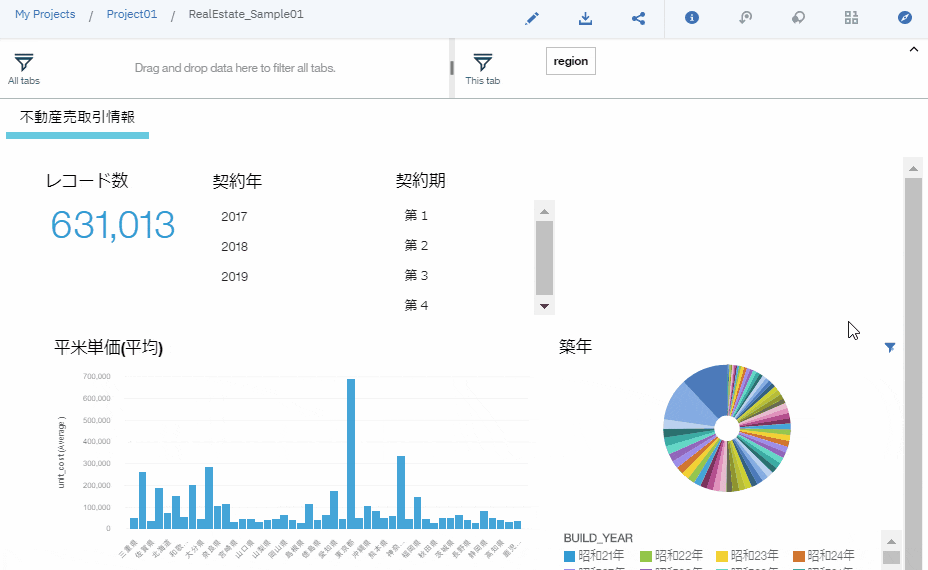928x570 pixels.
Task: Click the 契約期 list scrollbar thumb
Action: [544, 258]
